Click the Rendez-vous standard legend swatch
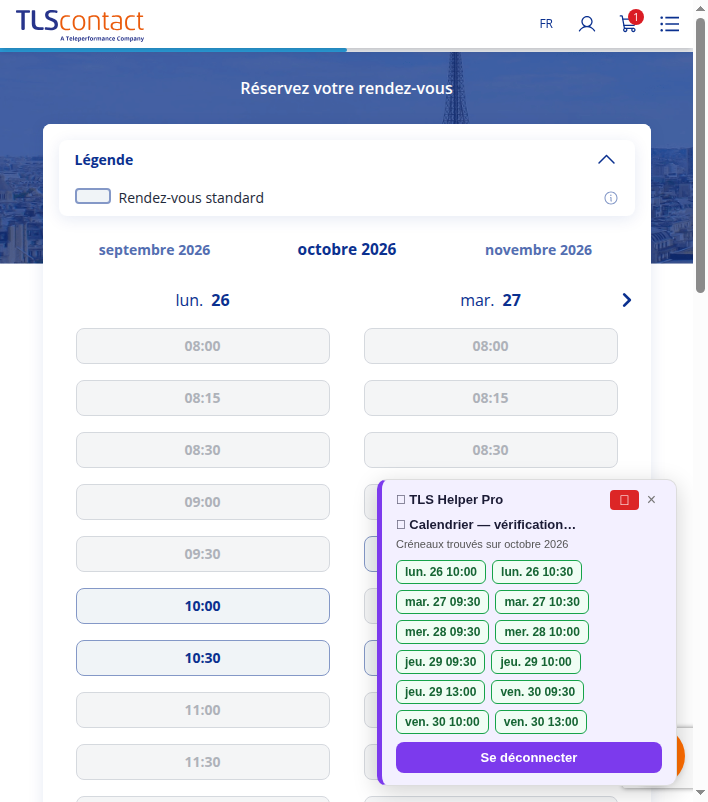The height and width of the screenshot is (802, 708). 93,196
